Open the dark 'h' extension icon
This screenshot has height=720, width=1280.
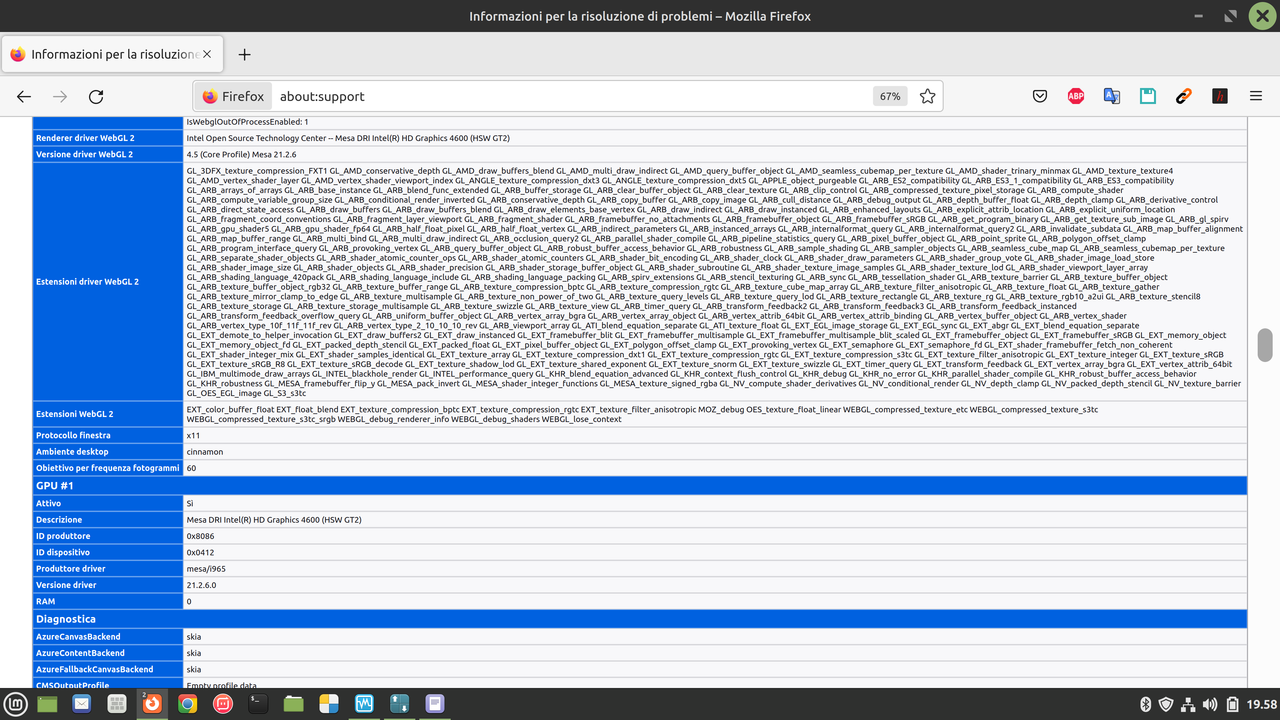pyautogui.click(x=1219, y=96)
